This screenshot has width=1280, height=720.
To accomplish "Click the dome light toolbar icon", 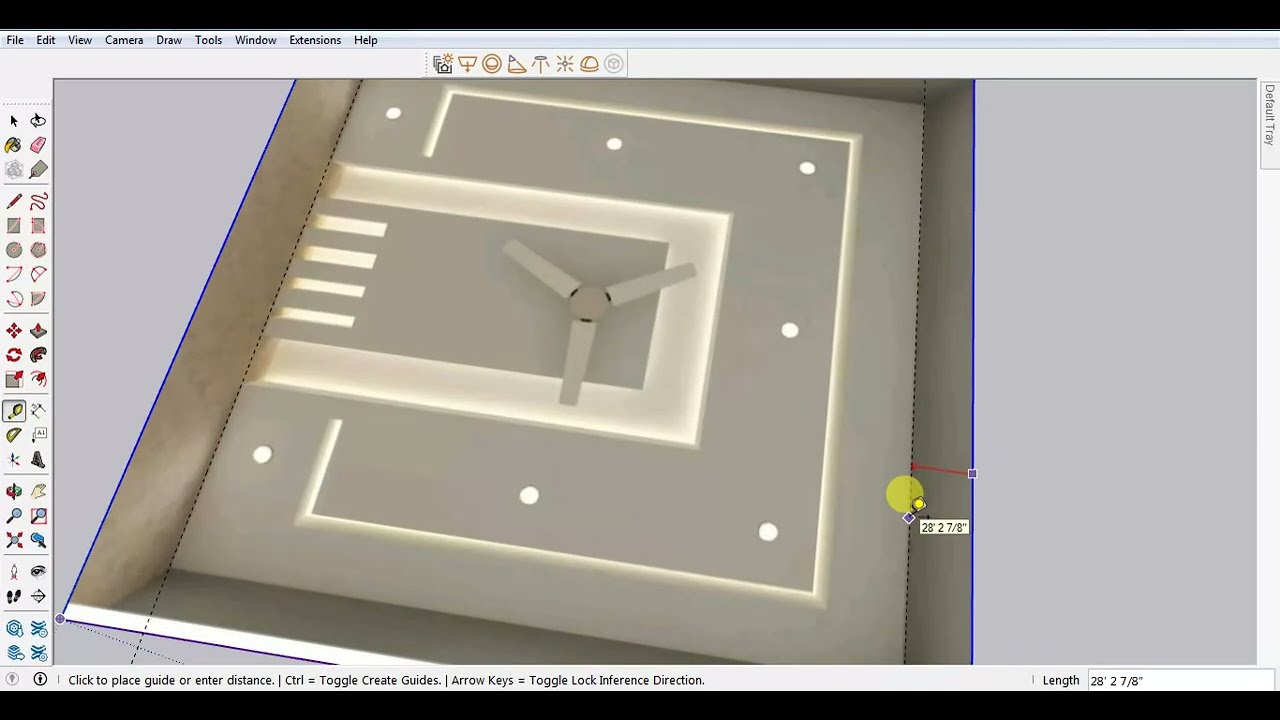I will click(589, 64).
